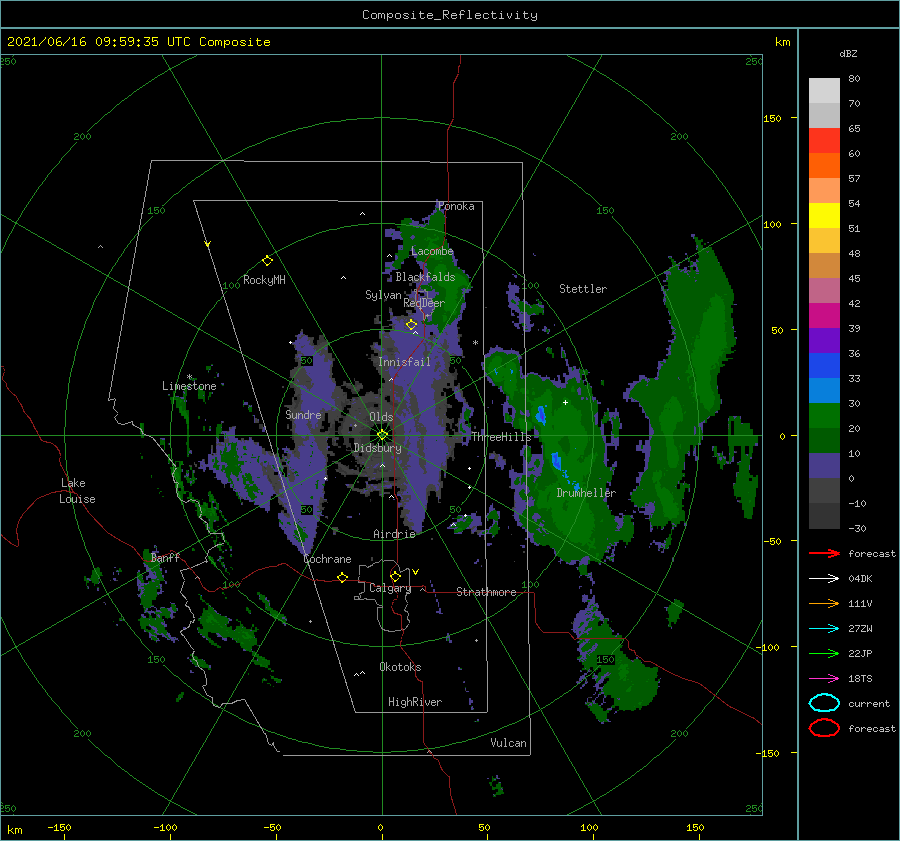Click the RedDeer city label
This screenshot has height=841, width=900.
click(x=424, y=303)
